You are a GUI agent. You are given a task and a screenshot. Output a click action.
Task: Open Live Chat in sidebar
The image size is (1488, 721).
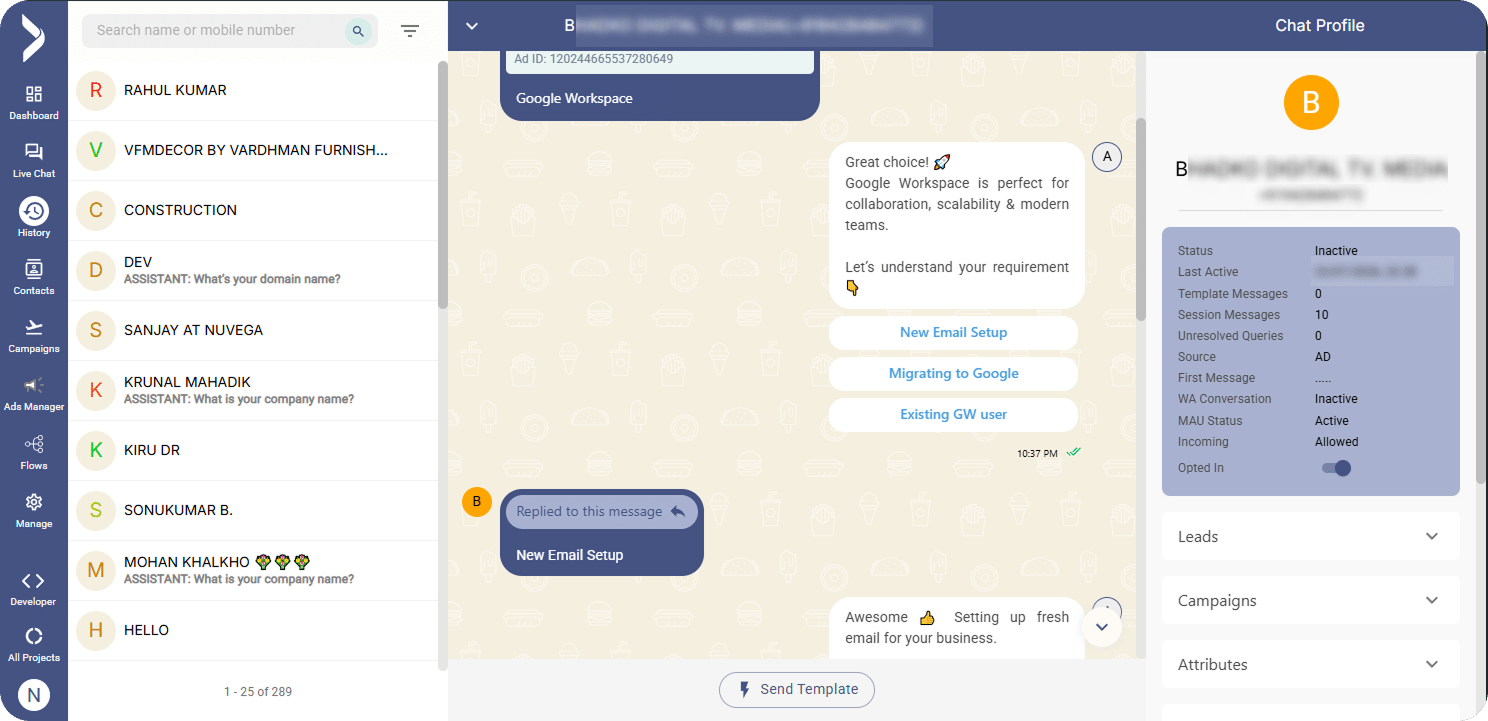34,160
